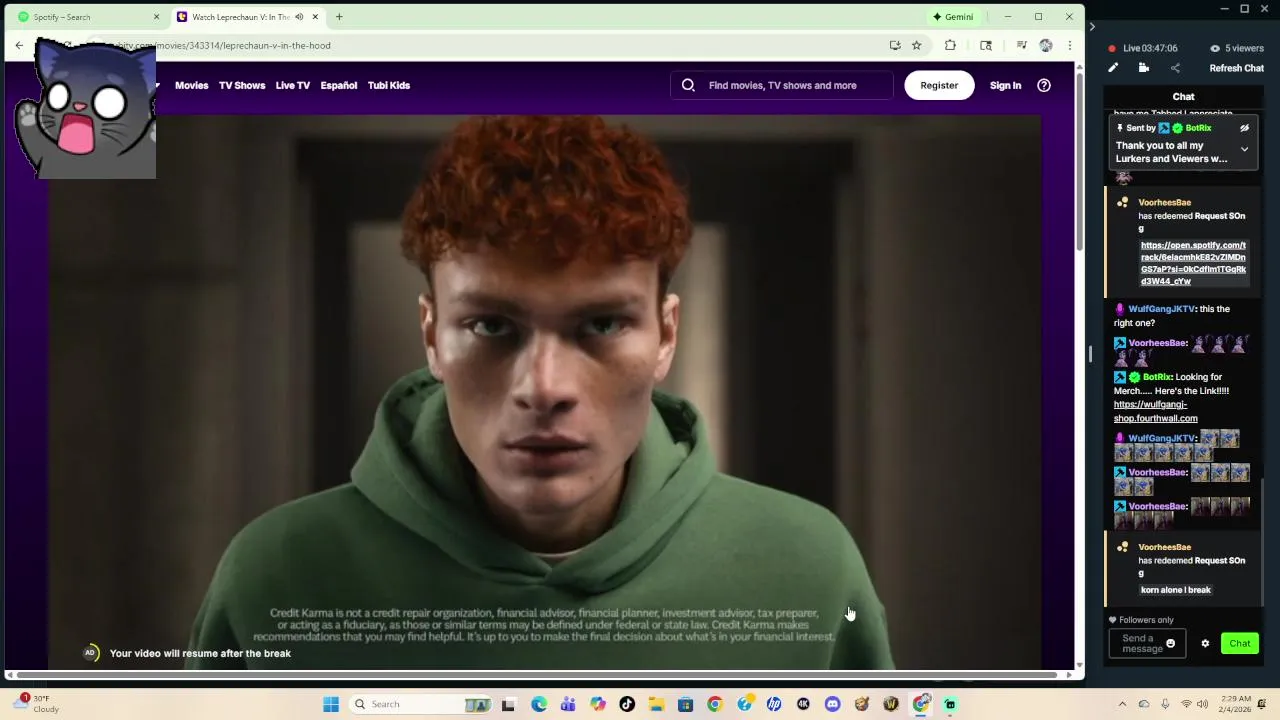
Task: Open the Español section on Tubi
Action: pyautogui.click(x=339, y=85)
